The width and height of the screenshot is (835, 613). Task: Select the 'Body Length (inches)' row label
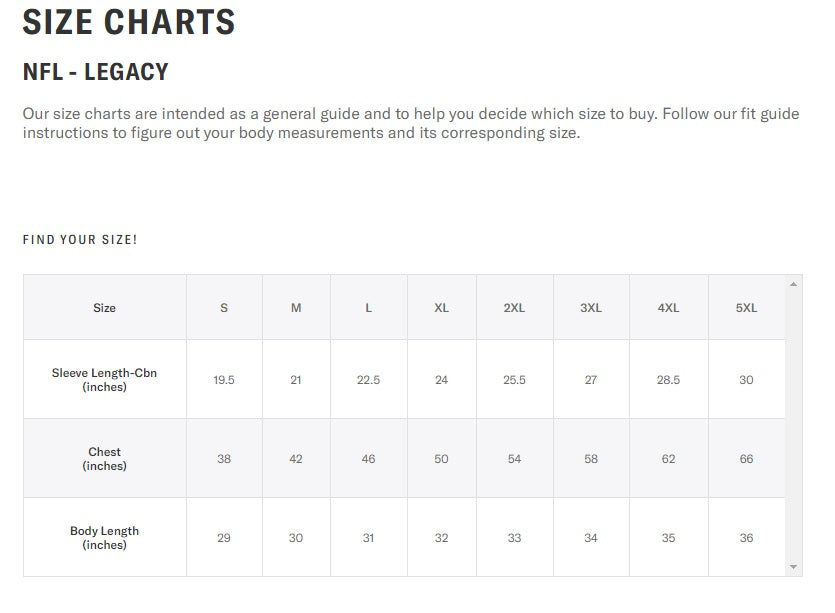tap(104, 538)
